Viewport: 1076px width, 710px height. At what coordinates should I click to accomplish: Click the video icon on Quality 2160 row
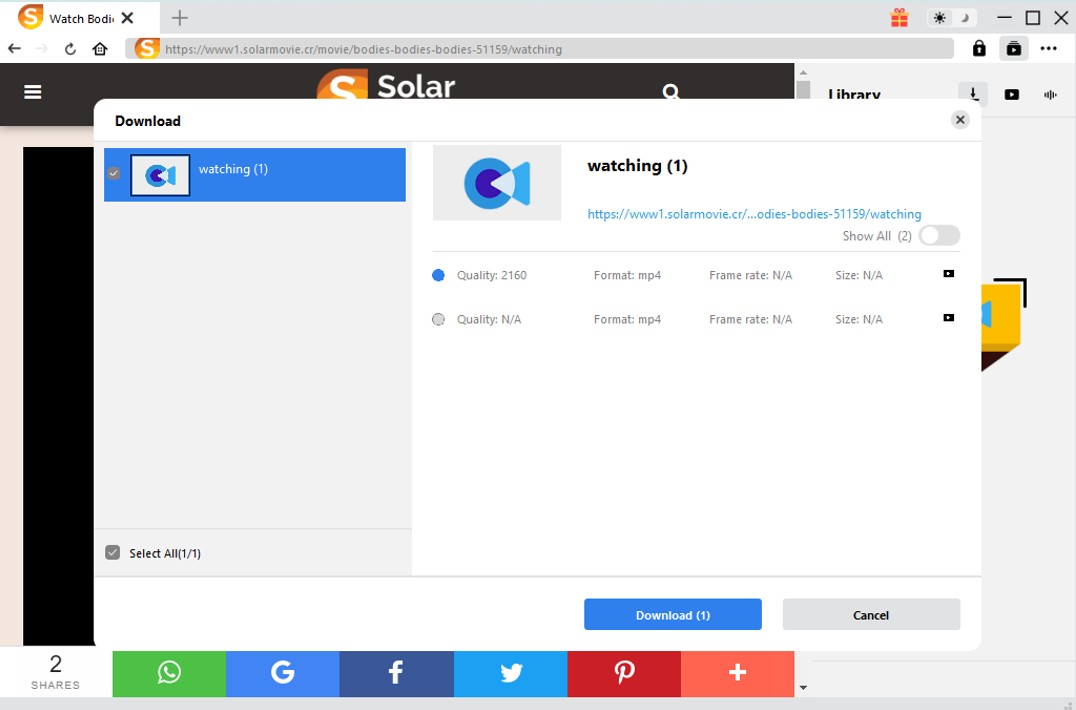pyautogui.click(x=949, y=274)
